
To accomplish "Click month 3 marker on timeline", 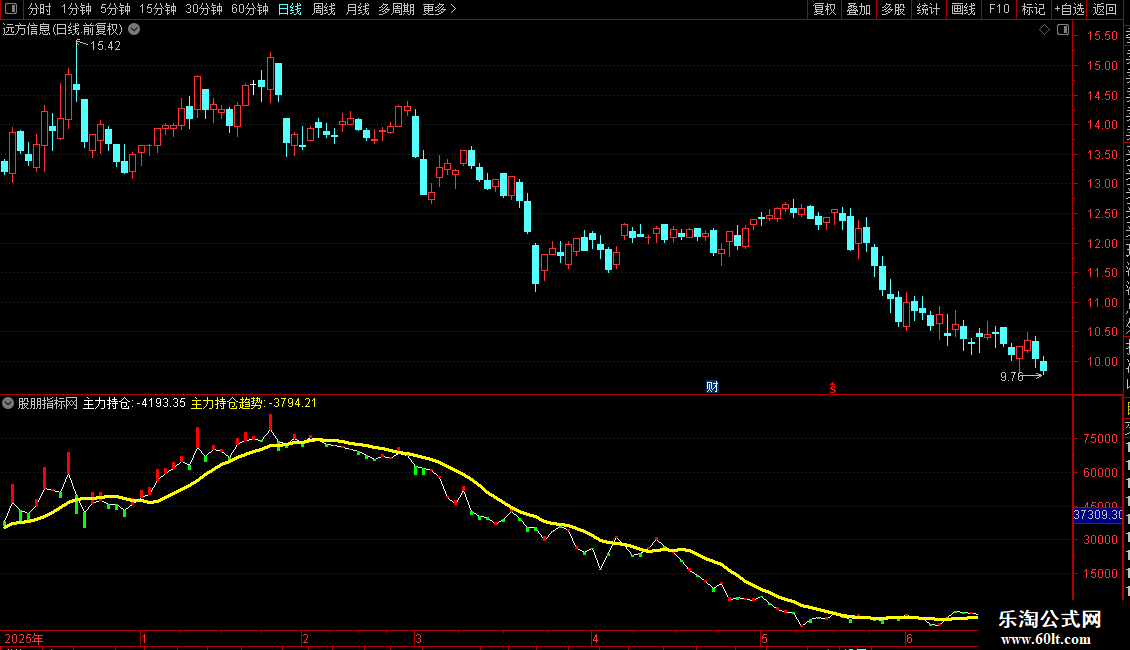I will (418, 638).
